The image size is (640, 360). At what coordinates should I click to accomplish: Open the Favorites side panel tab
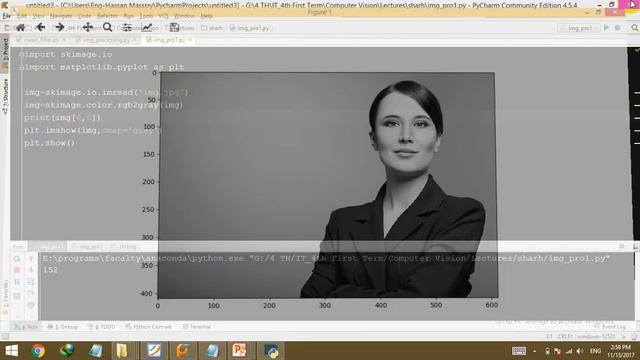5,297
